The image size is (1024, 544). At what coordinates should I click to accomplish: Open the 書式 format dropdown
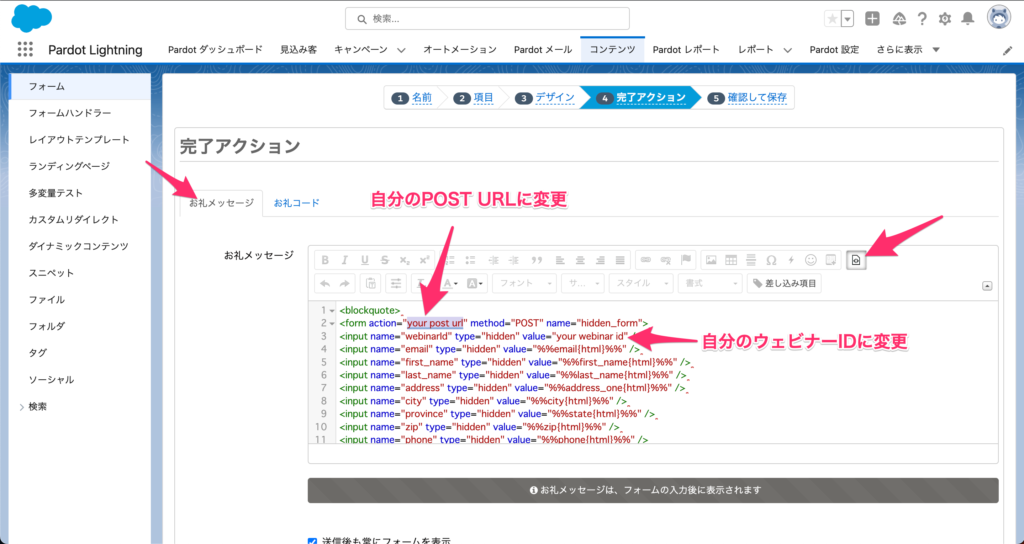[710, 283]
